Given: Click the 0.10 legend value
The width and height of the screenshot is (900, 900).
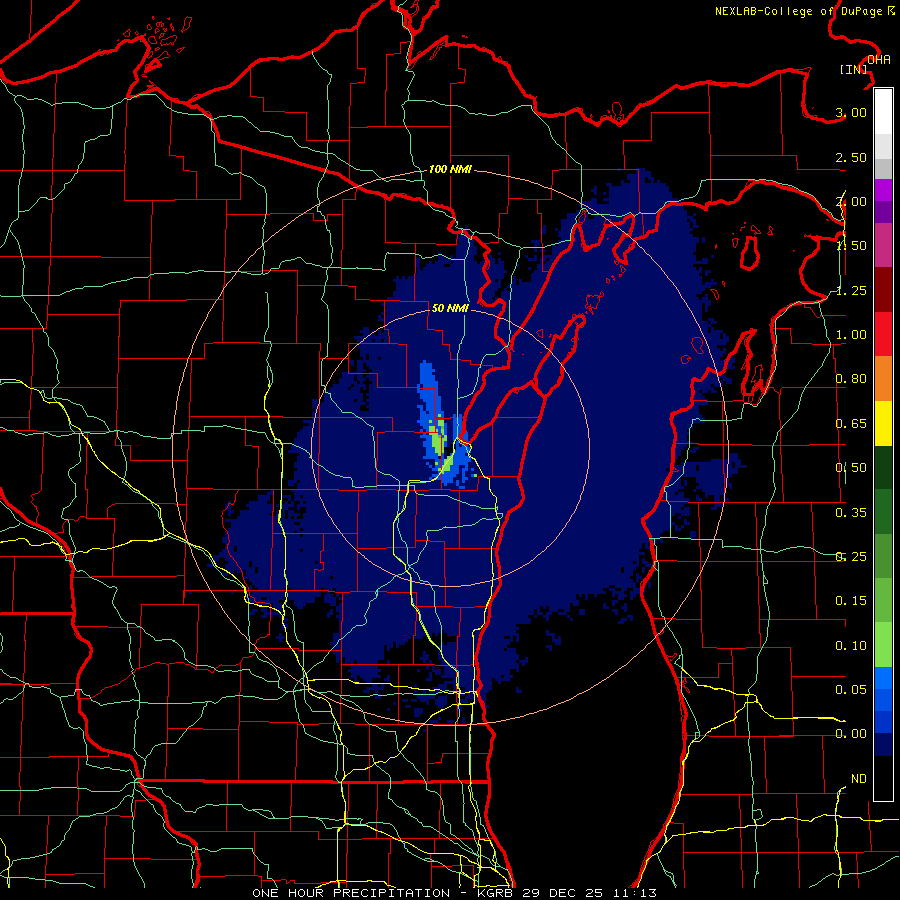Looking at the screenshot, I should click(x=851, y=646).
